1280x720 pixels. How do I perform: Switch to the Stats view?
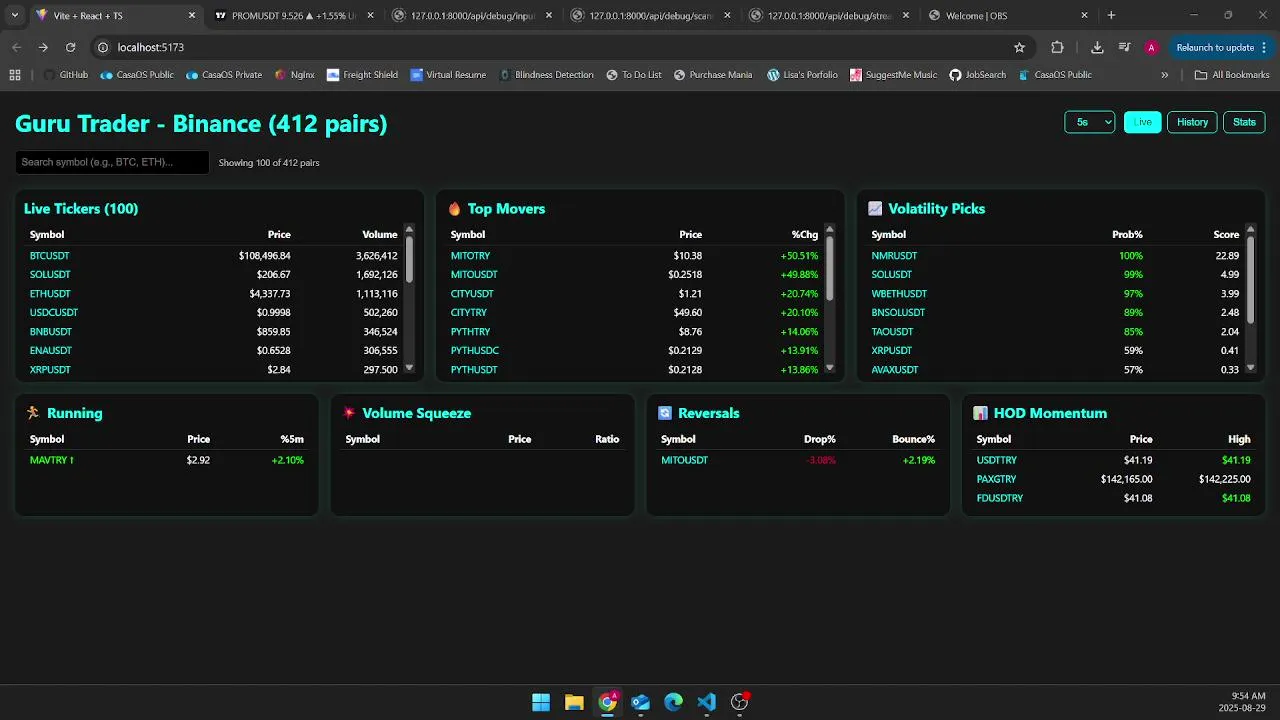pyautogui.click(x=1244, y=122)
